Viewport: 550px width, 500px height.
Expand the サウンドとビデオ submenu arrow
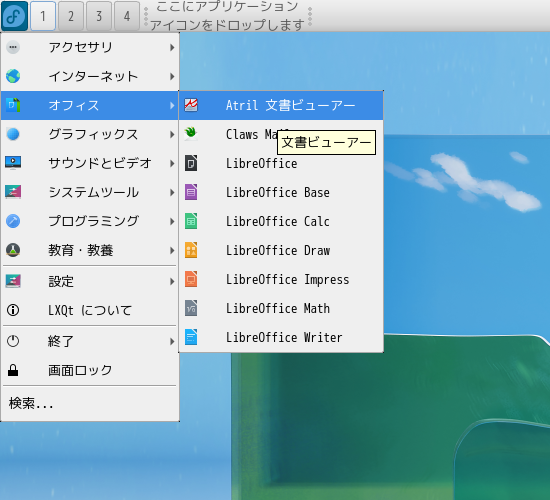[172, 163]
